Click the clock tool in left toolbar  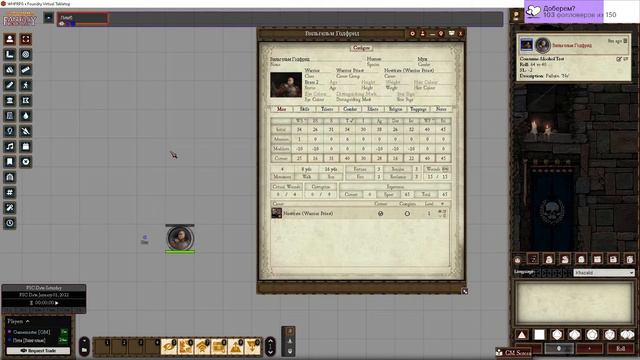[10, 223]
